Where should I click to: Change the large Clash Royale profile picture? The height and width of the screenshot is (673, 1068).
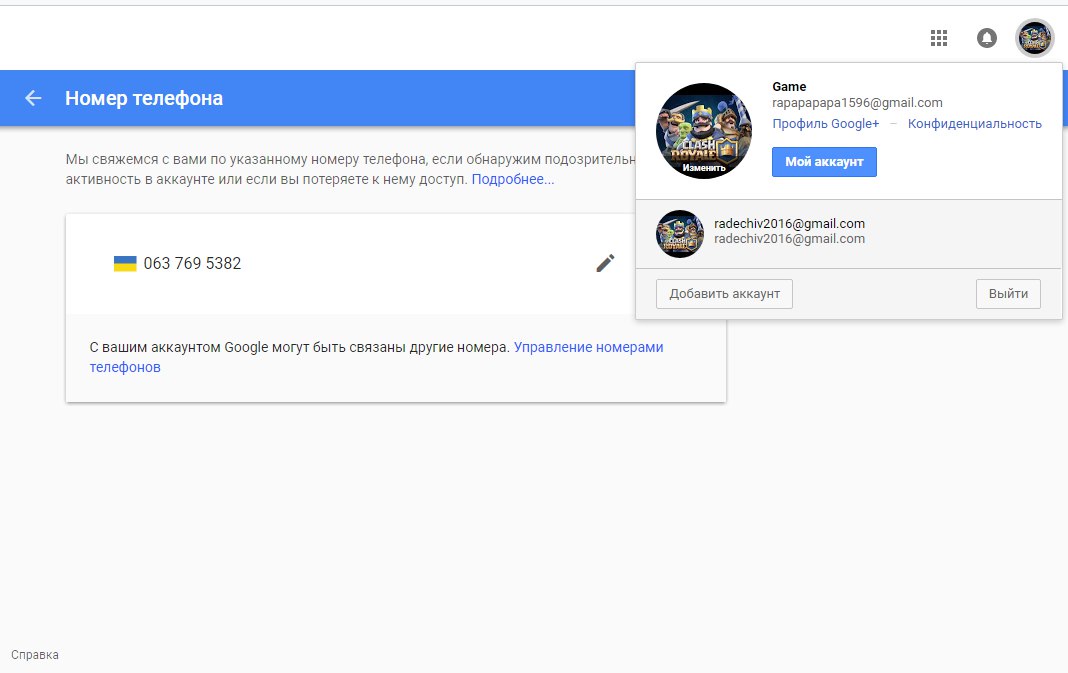click(x=703, y=131)
